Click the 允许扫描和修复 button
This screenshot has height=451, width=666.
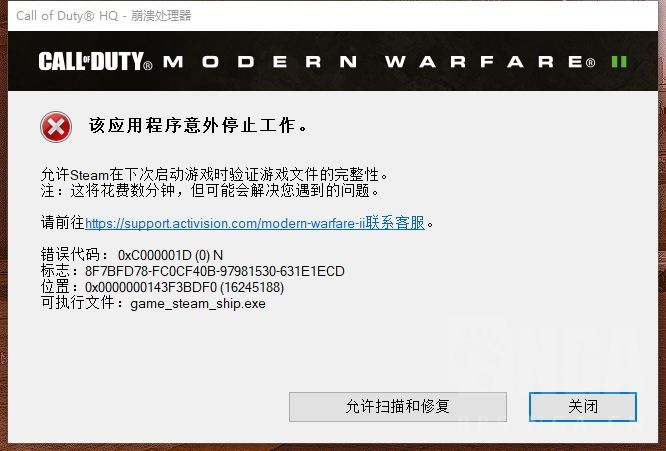(398, 407)
